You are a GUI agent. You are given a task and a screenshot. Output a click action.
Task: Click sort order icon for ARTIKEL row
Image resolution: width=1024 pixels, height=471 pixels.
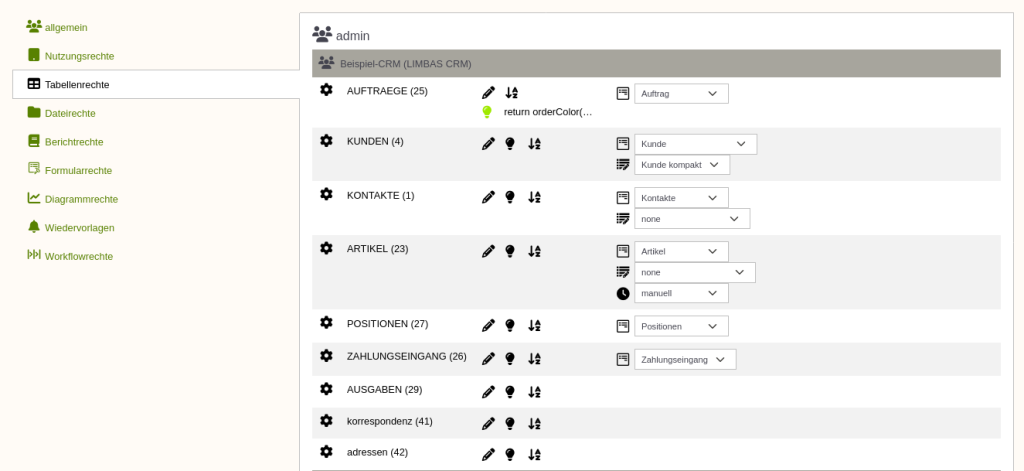[534, 251]
